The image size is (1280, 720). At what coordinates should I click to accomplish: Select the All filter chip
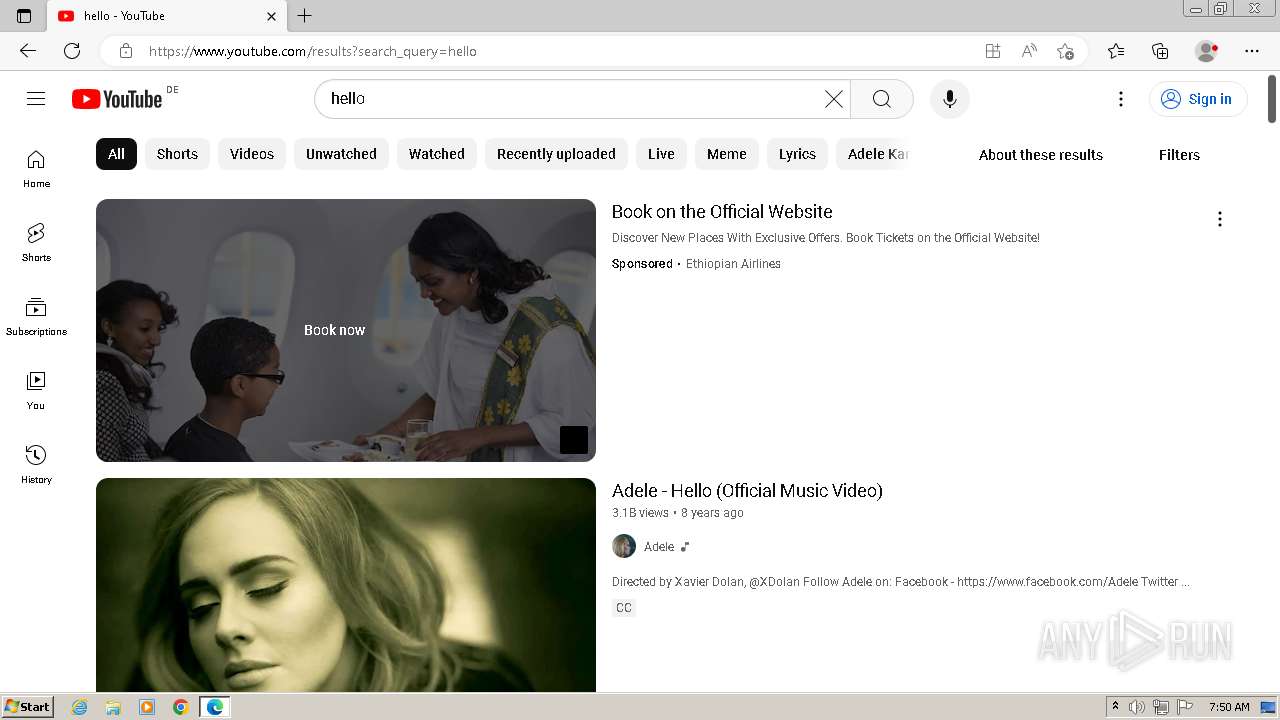[x=116, y=154]
